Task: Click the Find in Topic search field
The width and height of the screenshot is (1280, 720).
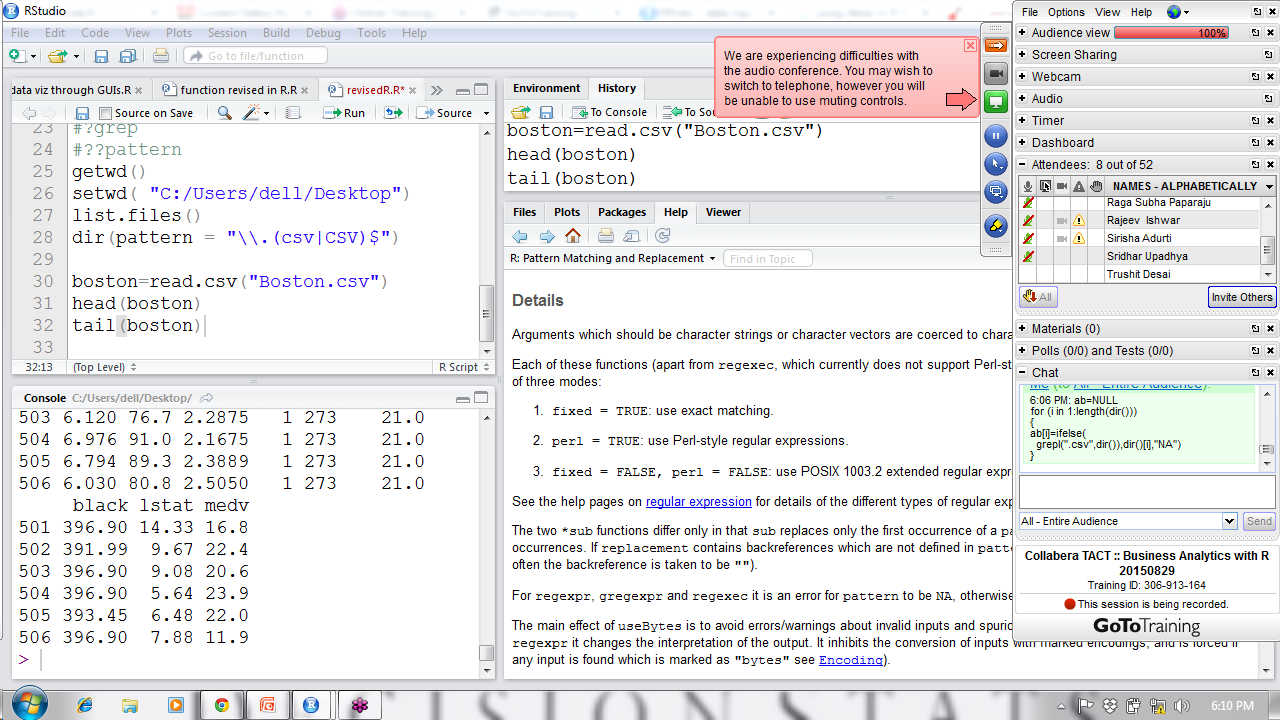Action: 767,258
